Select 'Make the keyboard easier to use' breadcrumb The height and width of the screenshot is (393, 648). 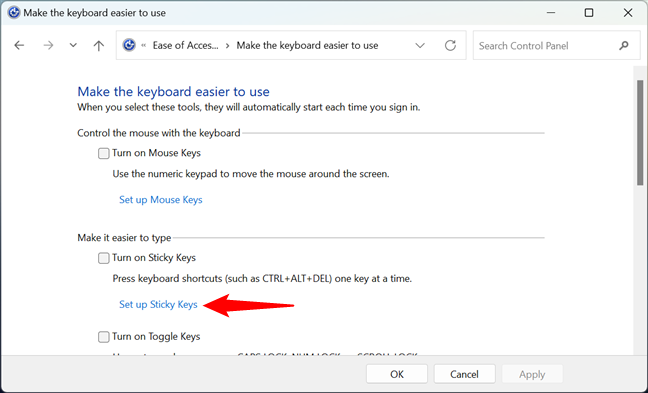307,45
